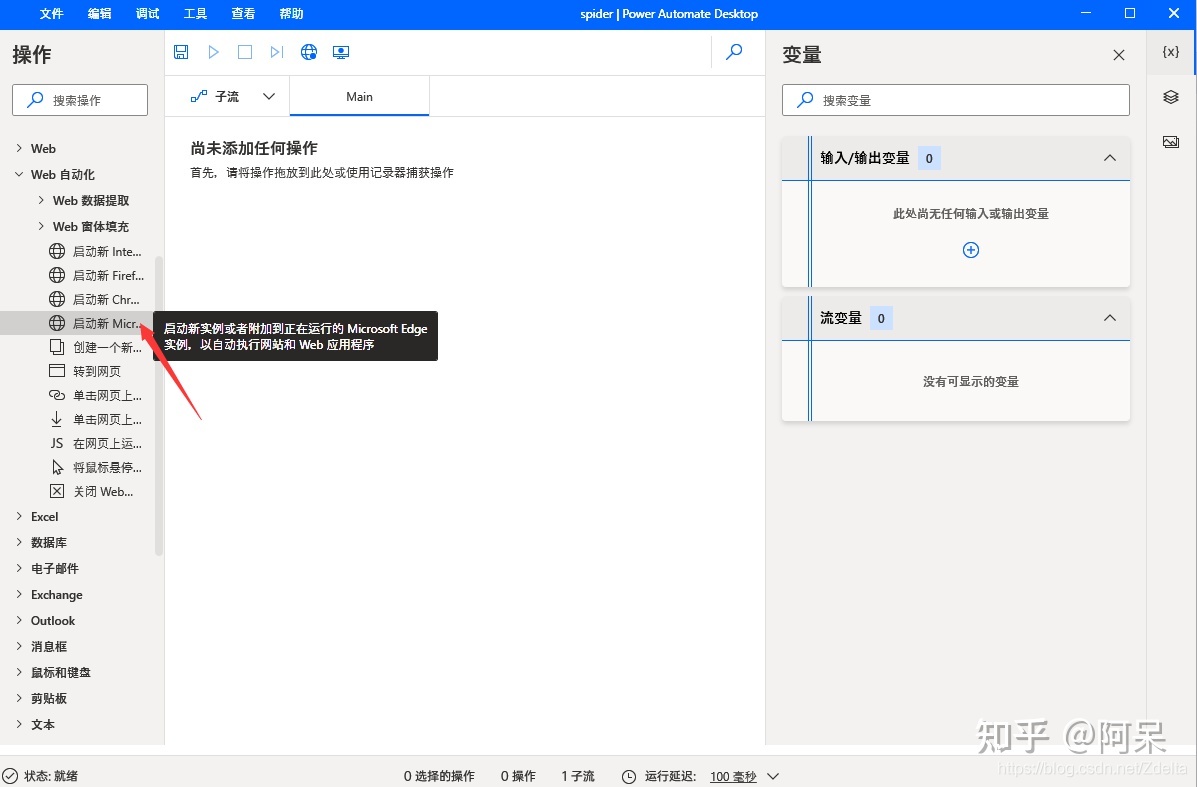Screen dimensions: 1197x787
Task: Expand the 消息框 group
Action: tap(19, 646)
